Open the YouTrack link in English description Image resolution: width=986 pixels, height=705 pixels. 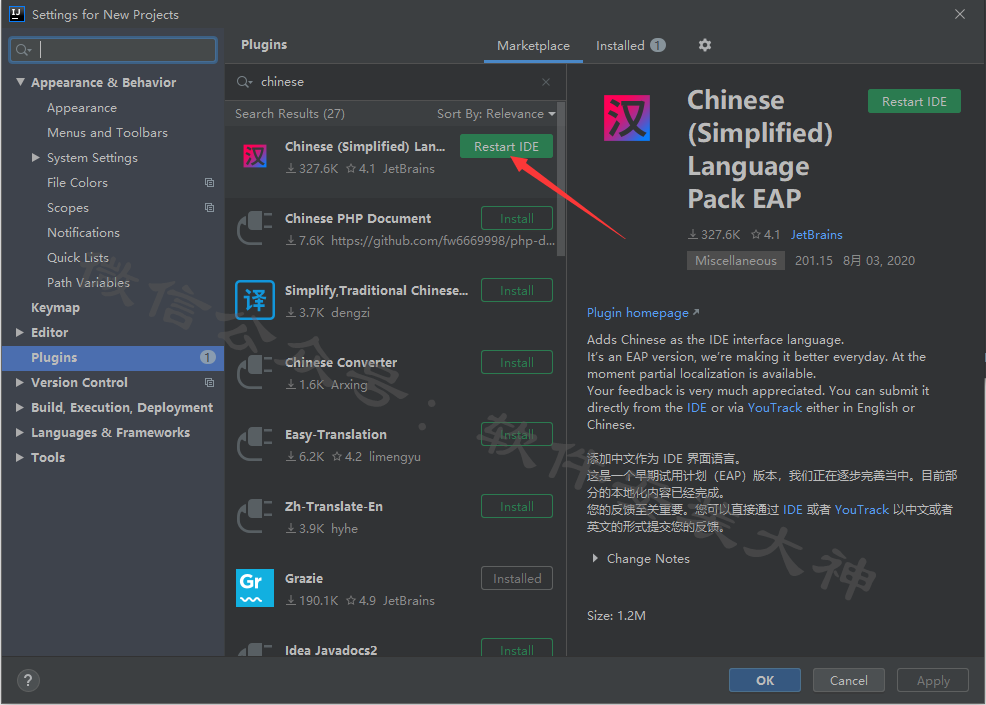pyautogui.click(x=775, y=408)
